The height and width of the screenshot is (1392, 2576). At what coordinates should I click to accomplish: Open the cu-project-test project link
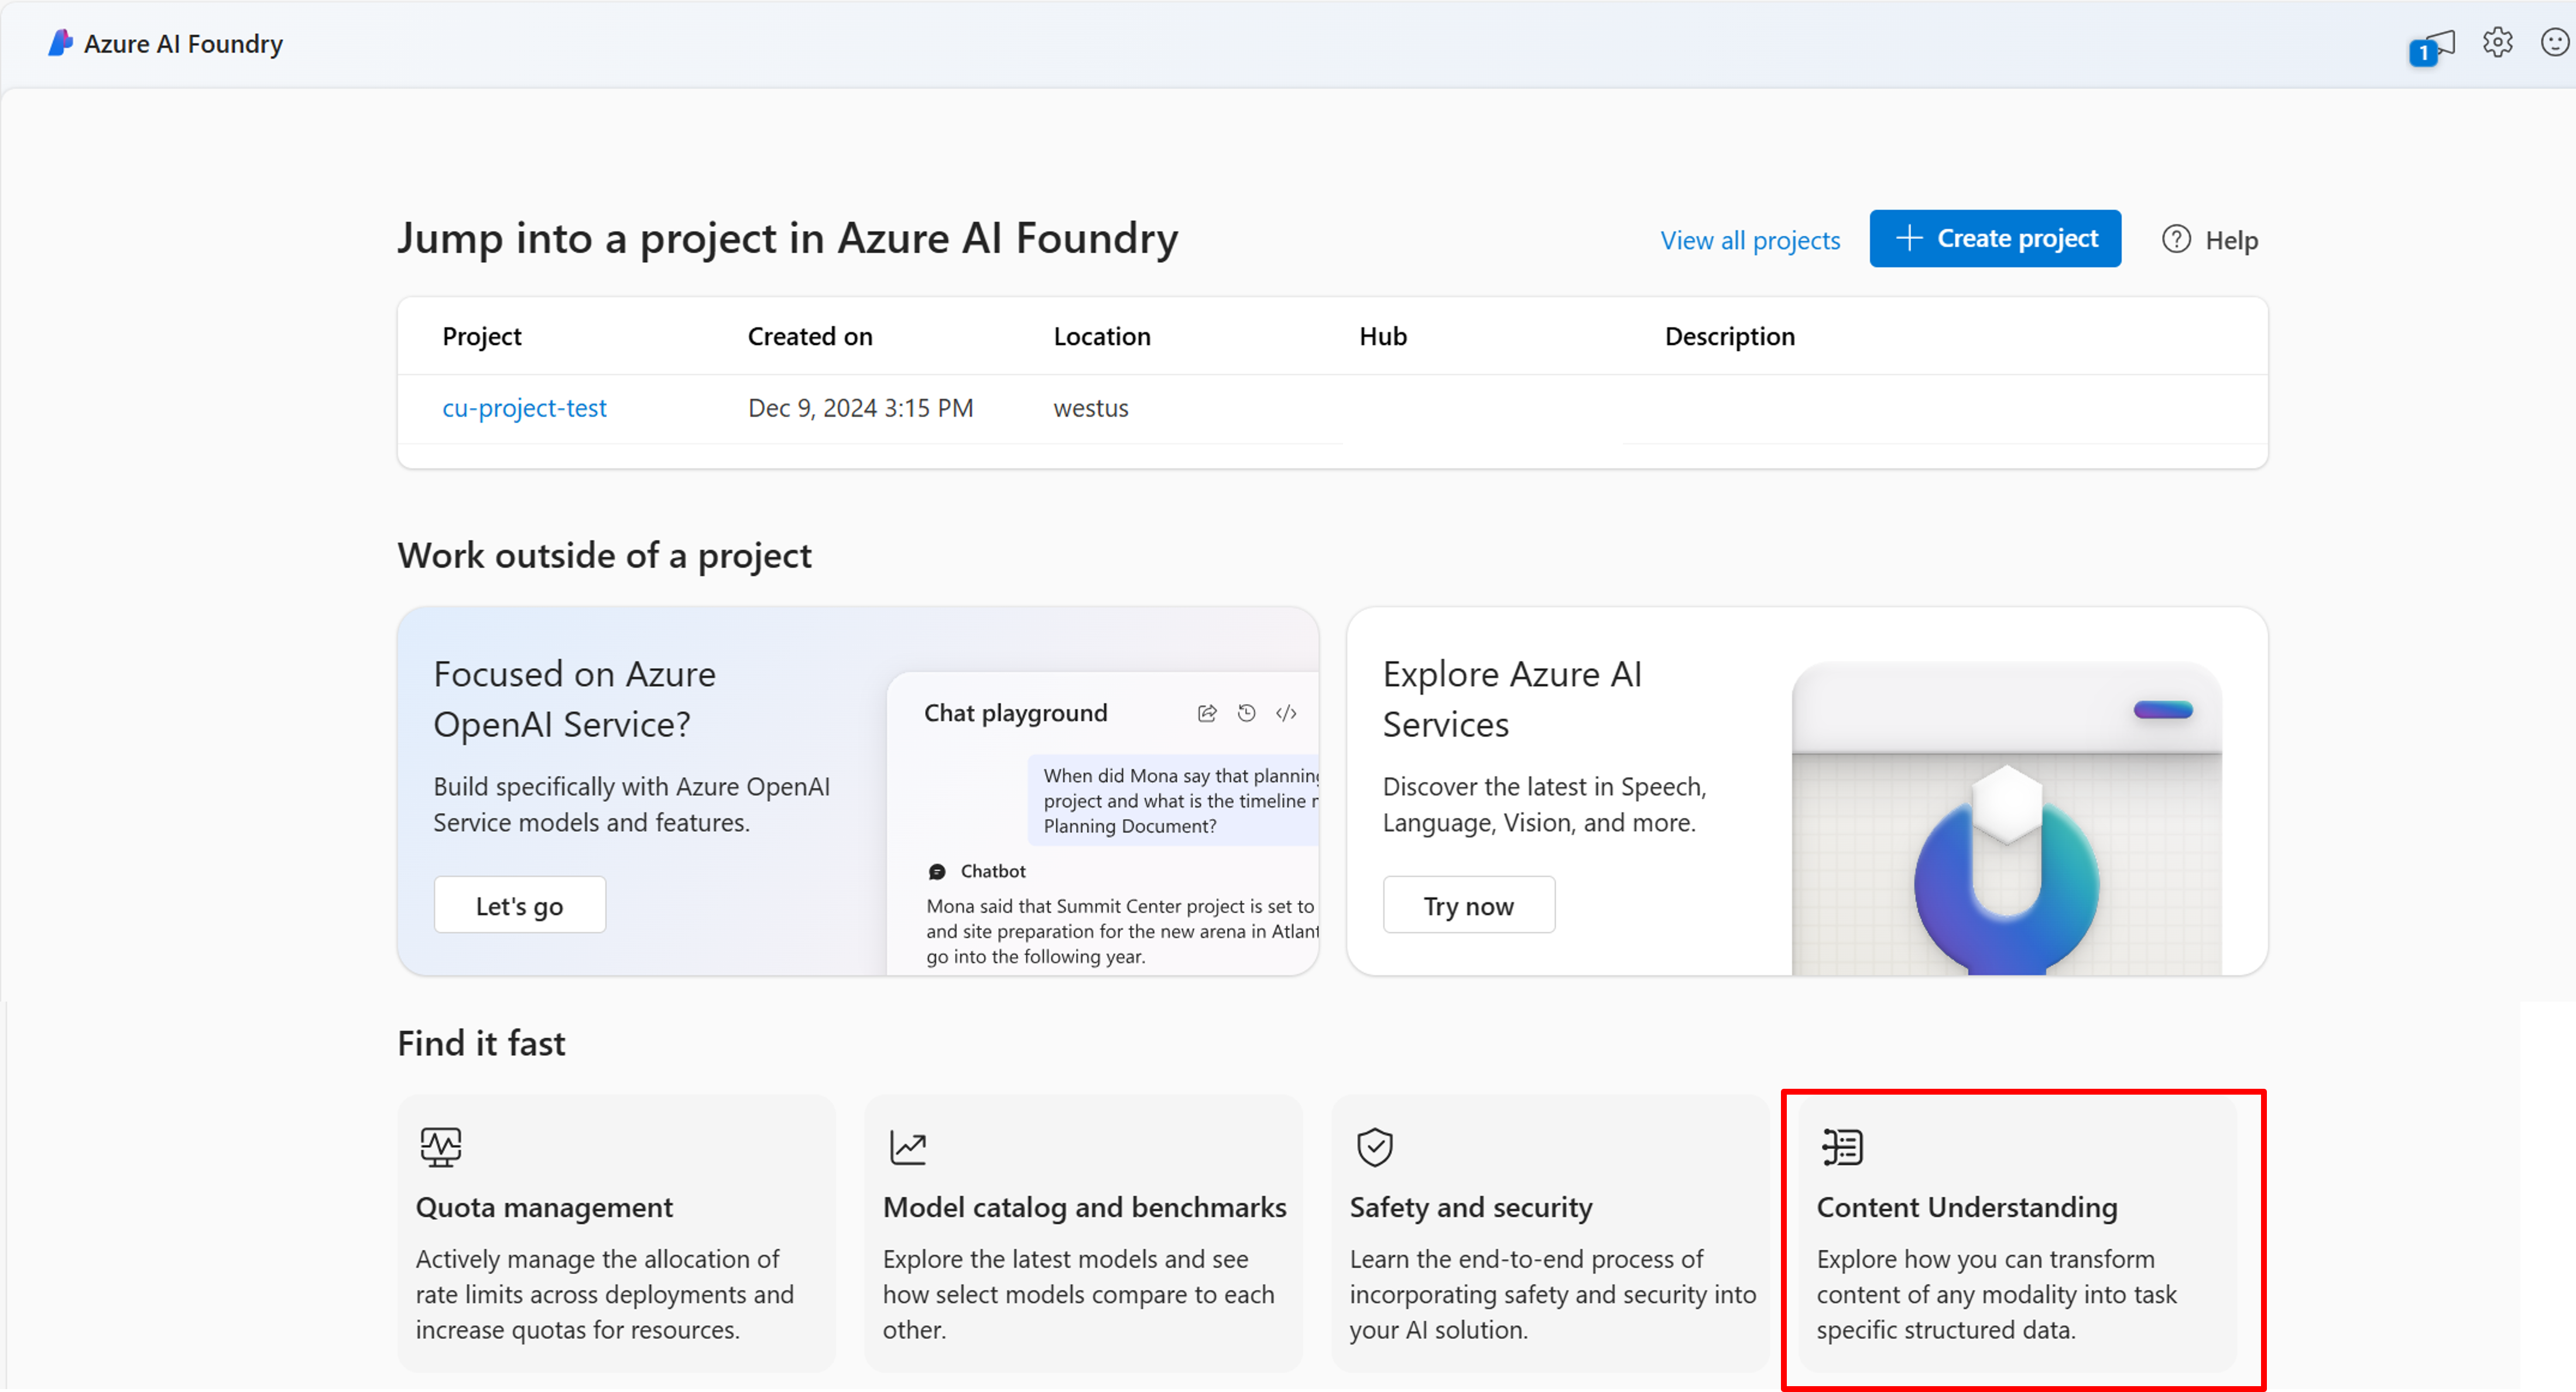click(525, 406)
